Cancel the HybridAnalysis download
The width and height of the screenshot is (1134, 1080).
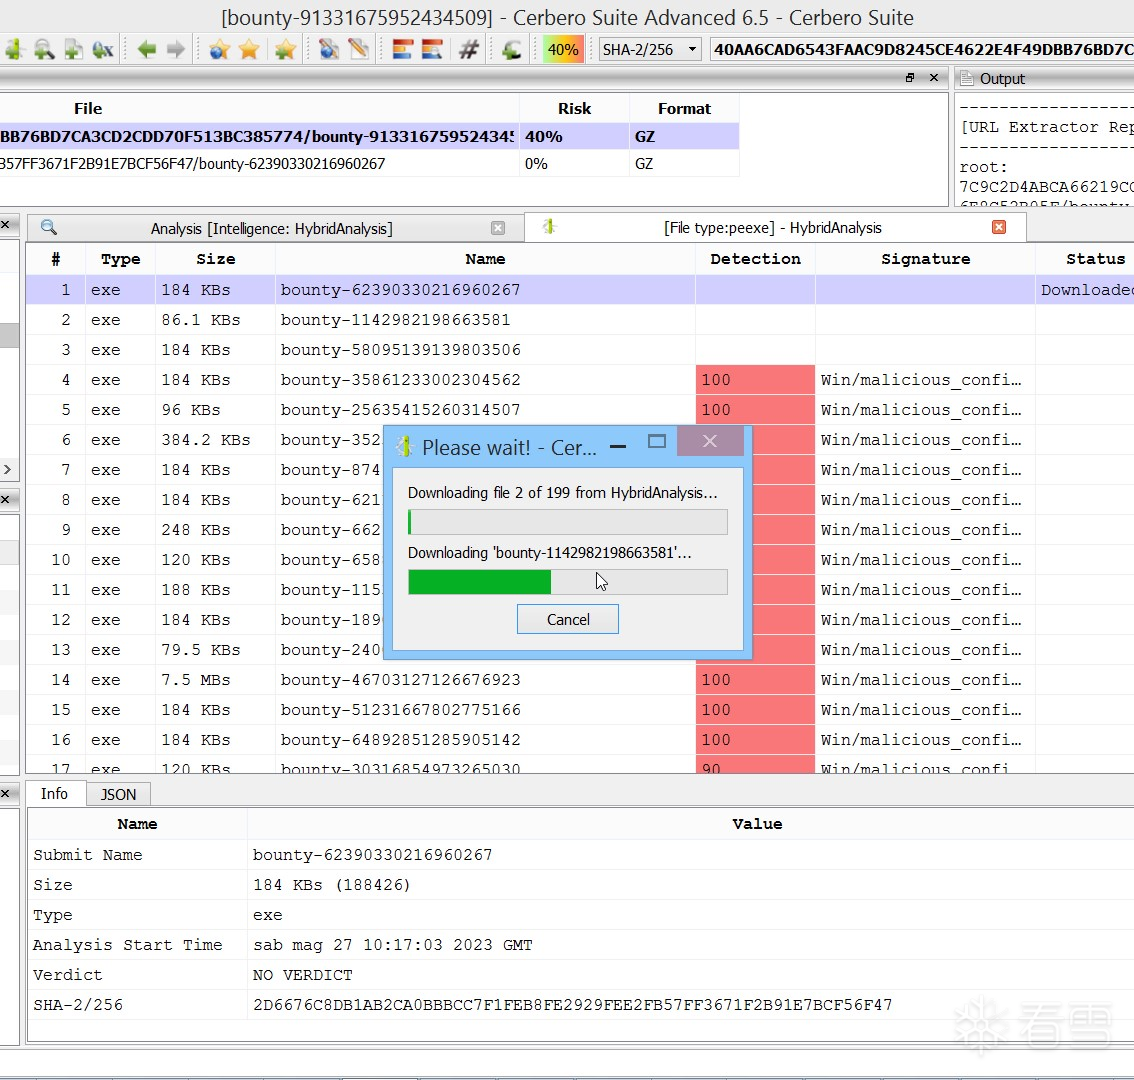[x=568, y=619]
